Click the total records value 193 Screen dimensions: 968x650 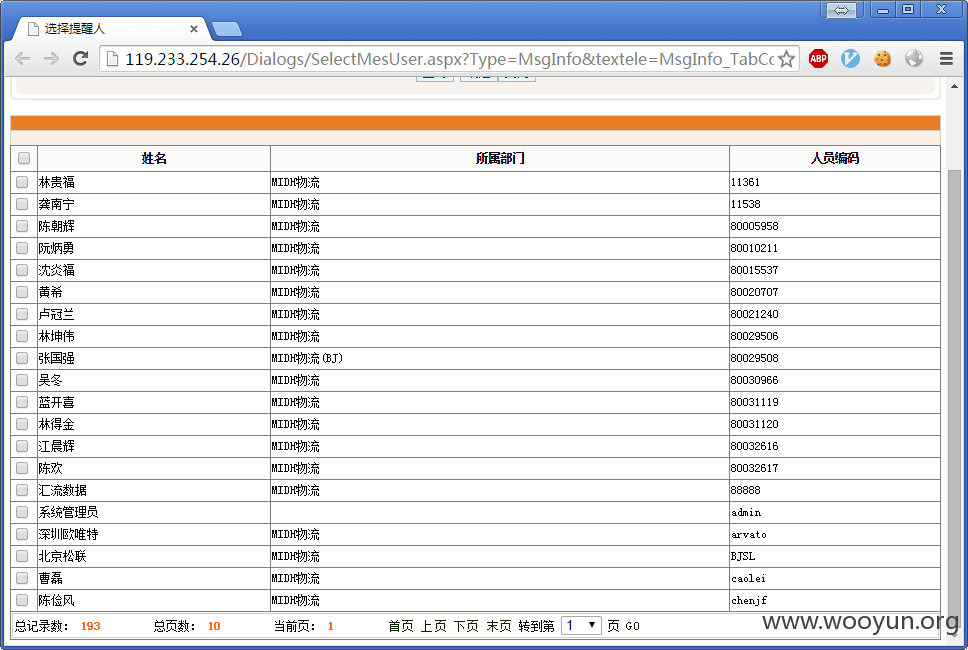[90, 626]
